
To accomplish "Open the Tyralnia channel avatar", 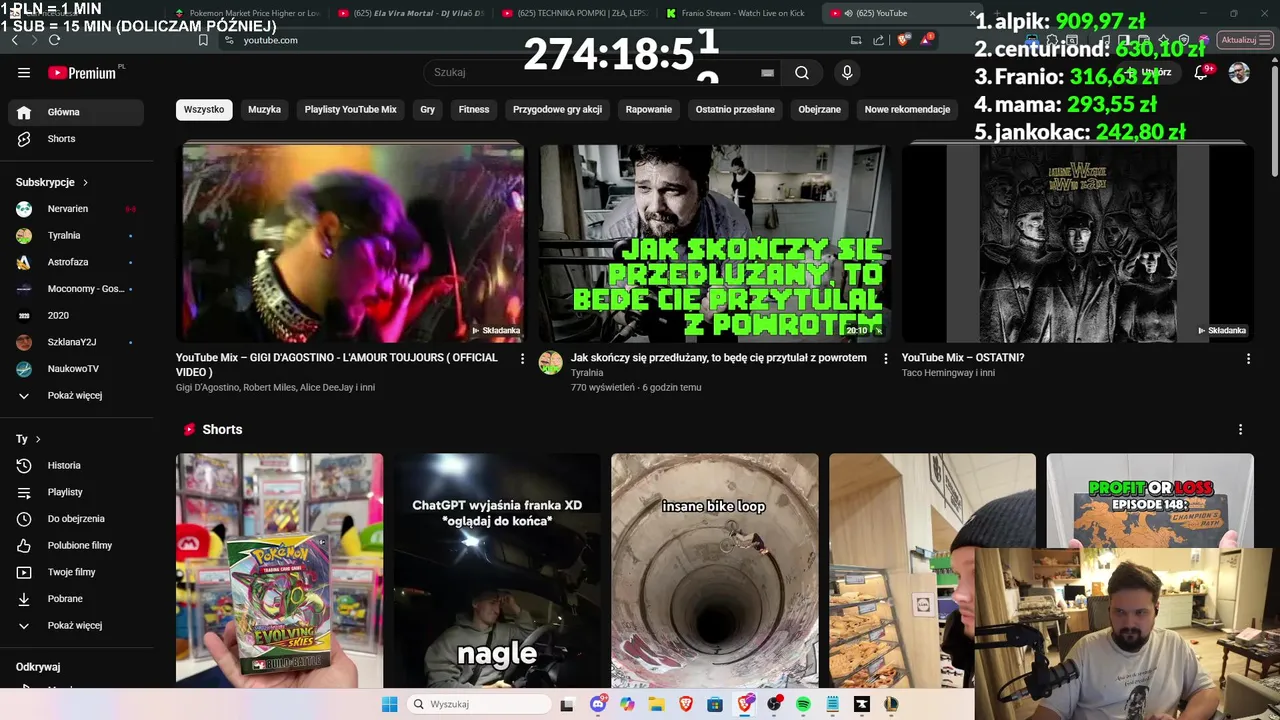I will (x=551, y=363).
